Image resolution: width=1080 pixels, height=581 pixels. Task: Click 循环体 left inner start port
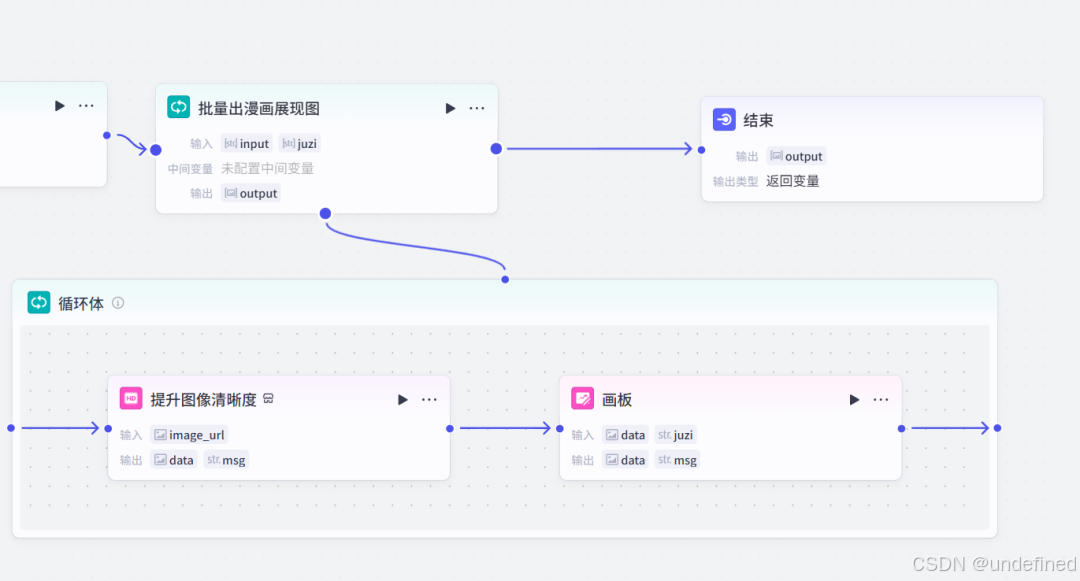point(11,428)
